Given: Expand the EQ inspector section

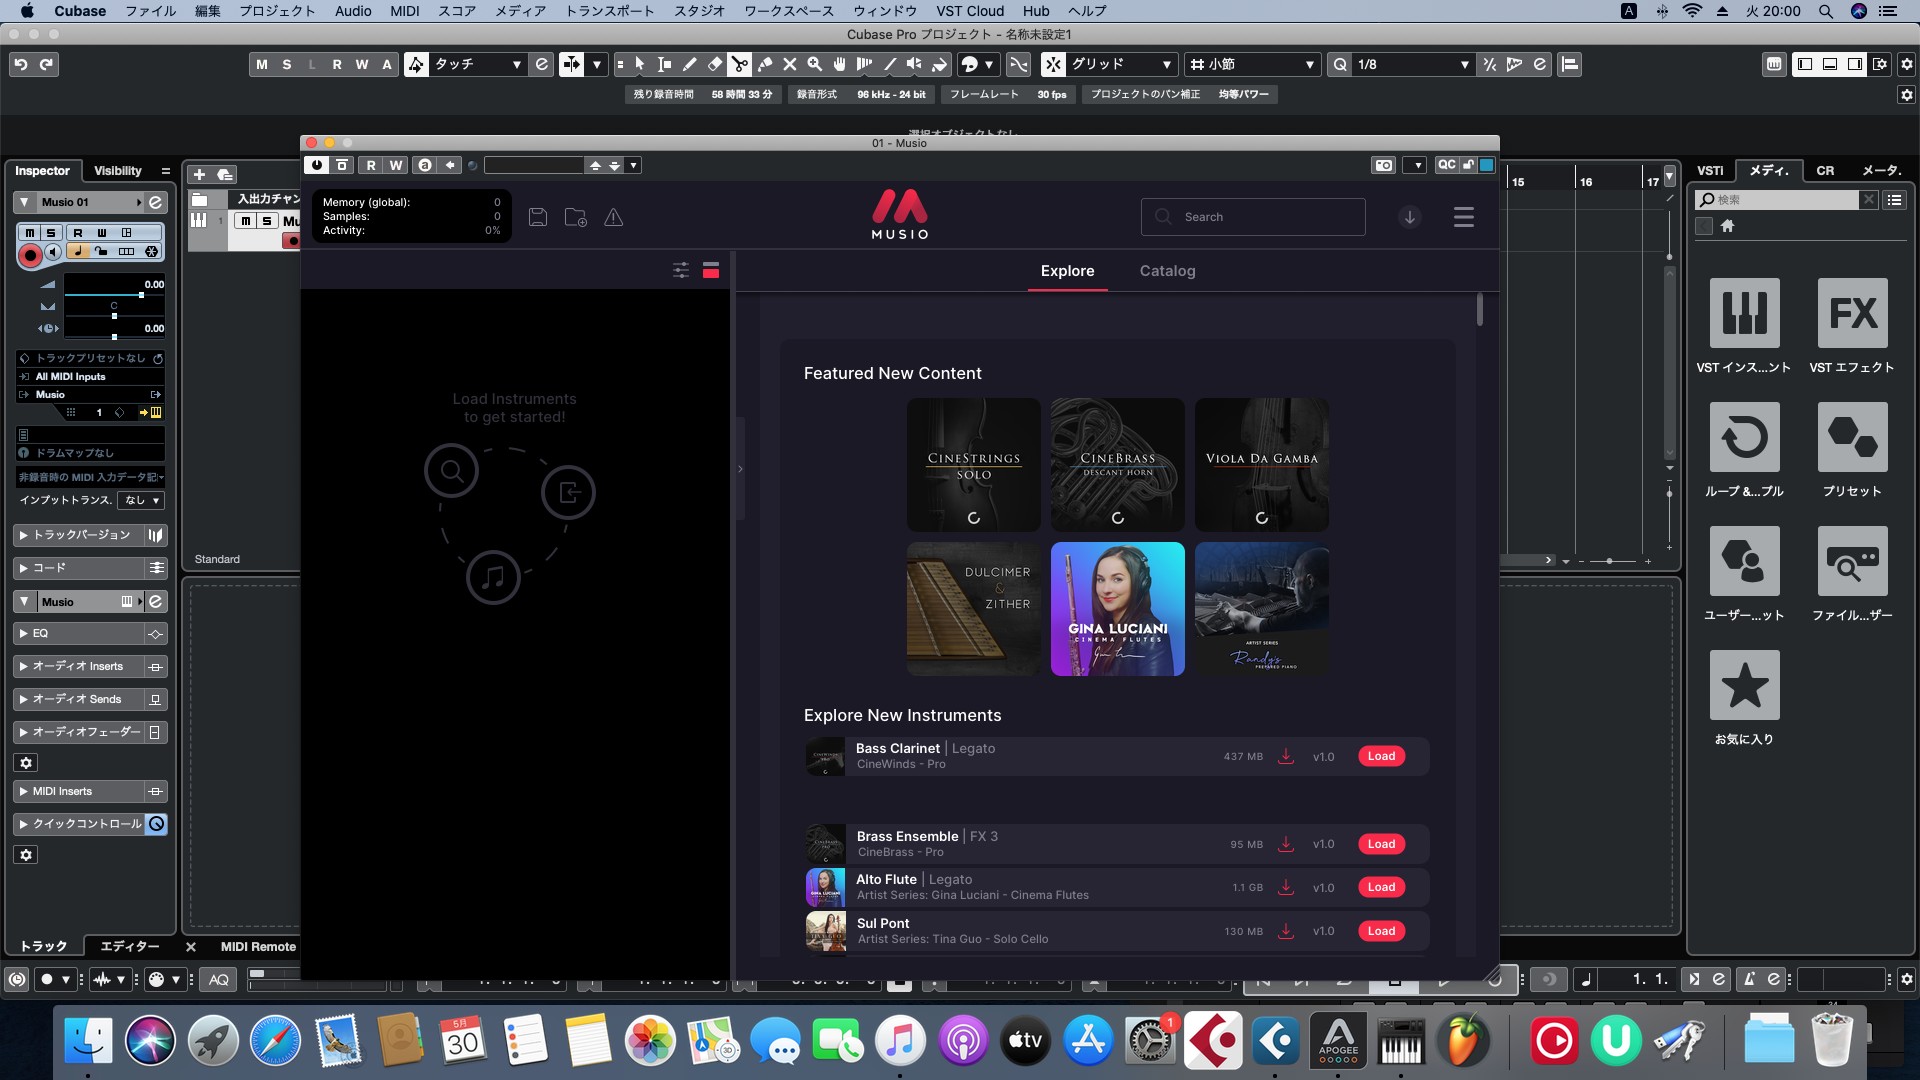Looking at the screenshot, I should [x=80, y=633].
